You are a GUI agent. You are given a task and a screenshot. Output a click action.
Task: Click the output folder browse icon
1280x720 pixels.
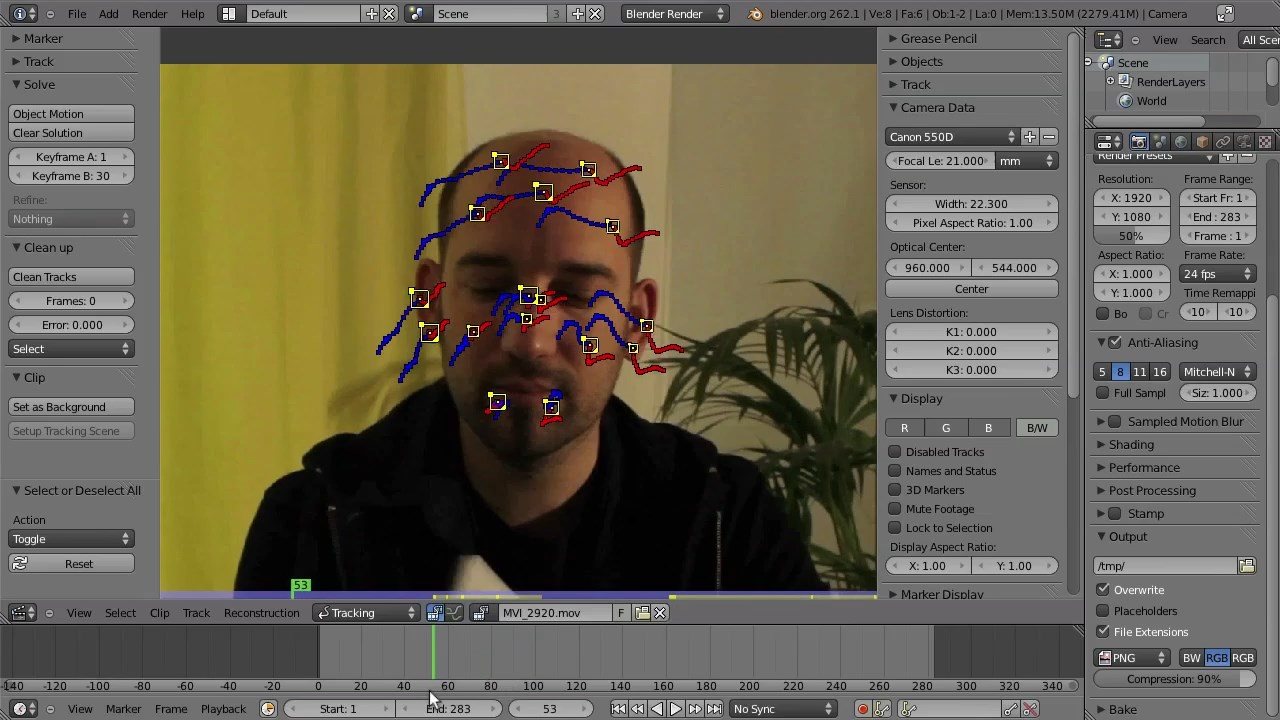coord(1246,566)
